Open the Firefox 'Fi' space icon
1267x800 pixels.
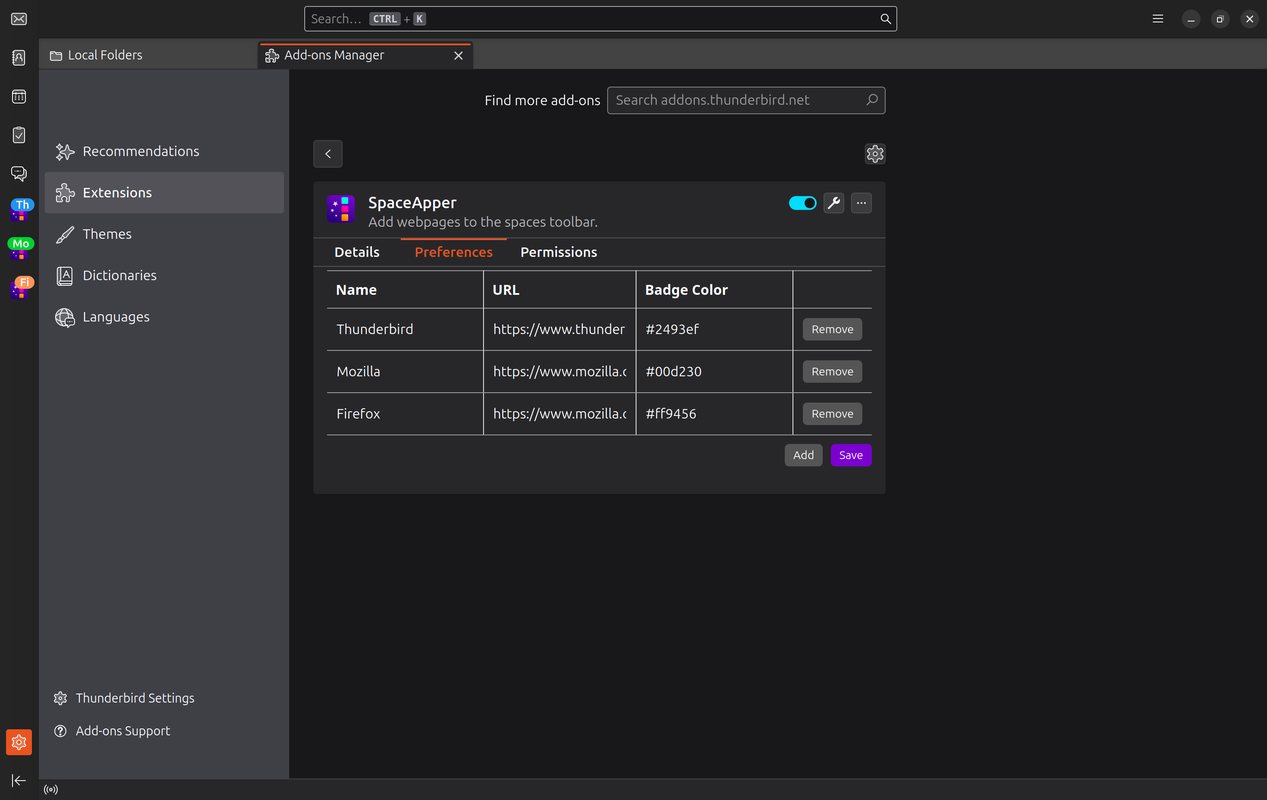coord(19,288)
